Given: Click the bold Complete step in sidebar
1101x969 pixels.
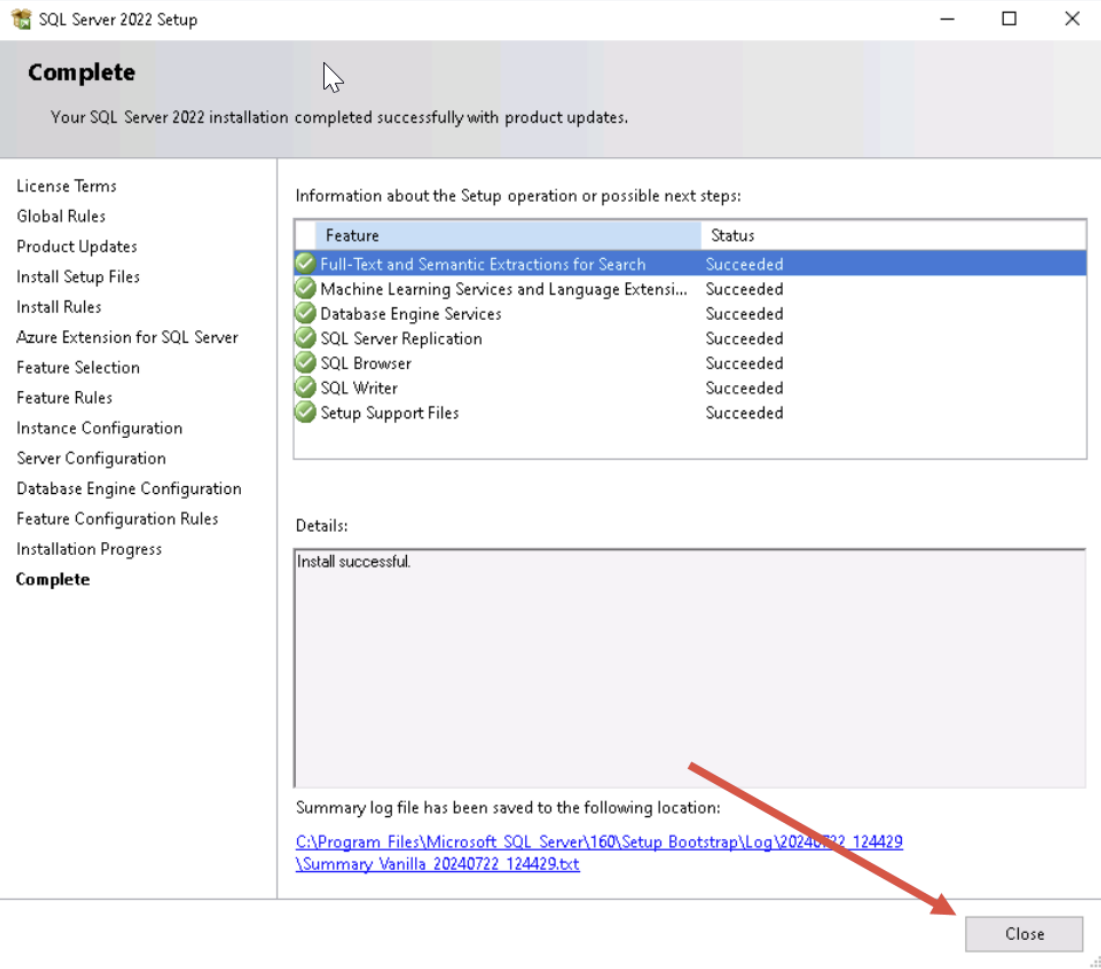Looking at the screenshot, I should point(53,579).
